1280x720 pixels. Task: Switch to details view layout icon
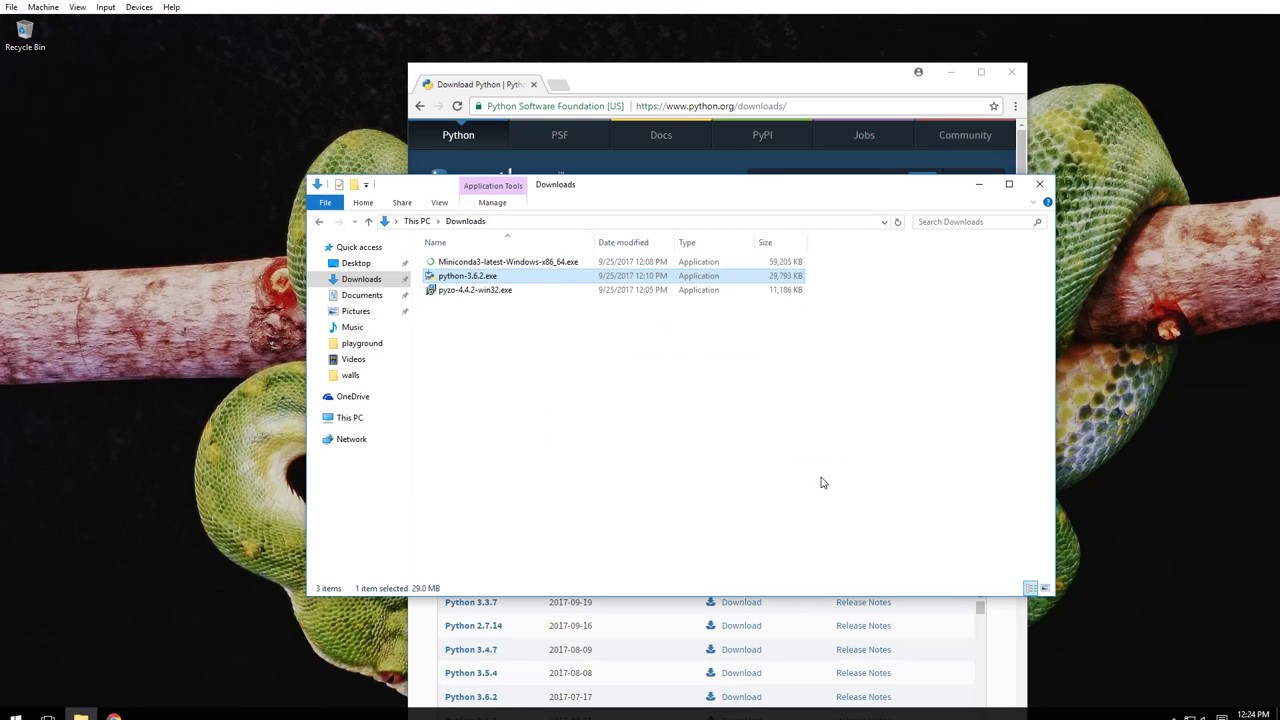click(1030, 588)
